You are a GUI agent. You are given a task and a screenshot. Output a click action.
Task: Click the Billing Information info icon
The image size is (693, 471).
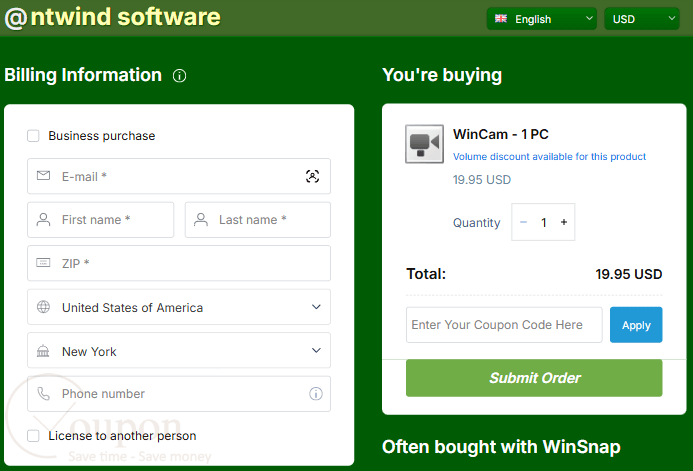pos(179,76)
